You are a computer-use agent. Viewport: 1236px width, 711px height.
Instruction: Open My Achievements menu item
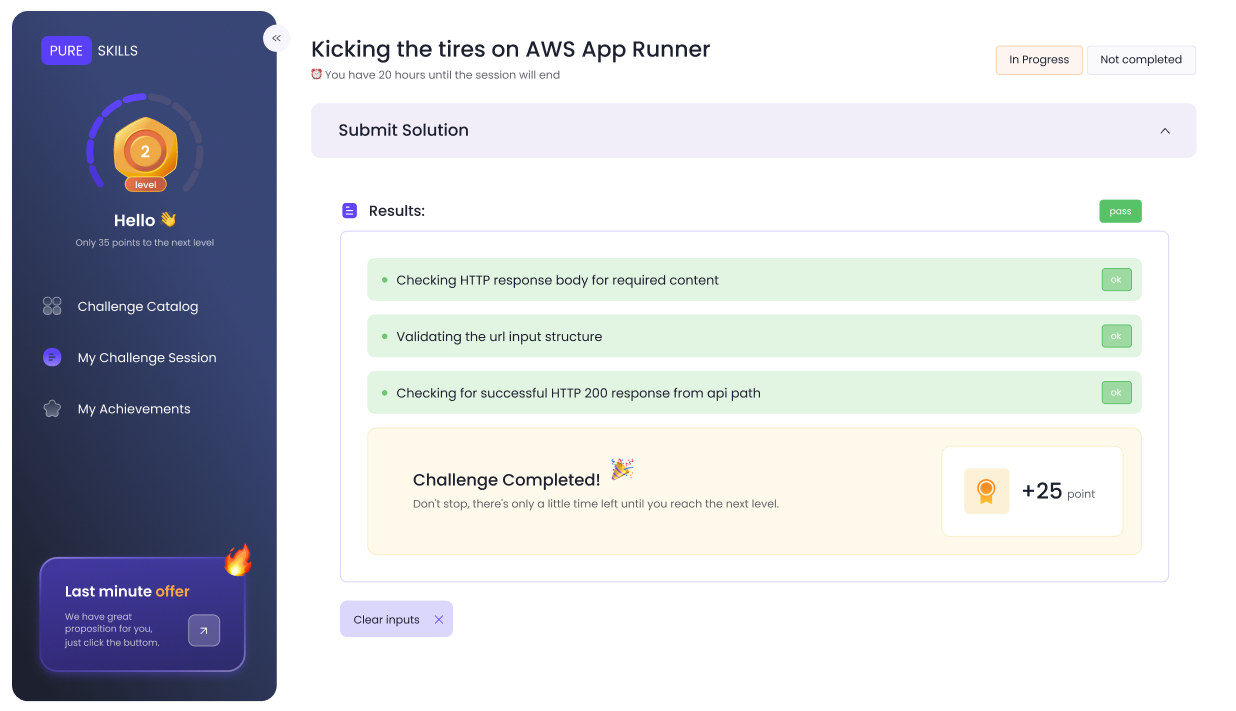pyautogui.click(x=134, y=409)
